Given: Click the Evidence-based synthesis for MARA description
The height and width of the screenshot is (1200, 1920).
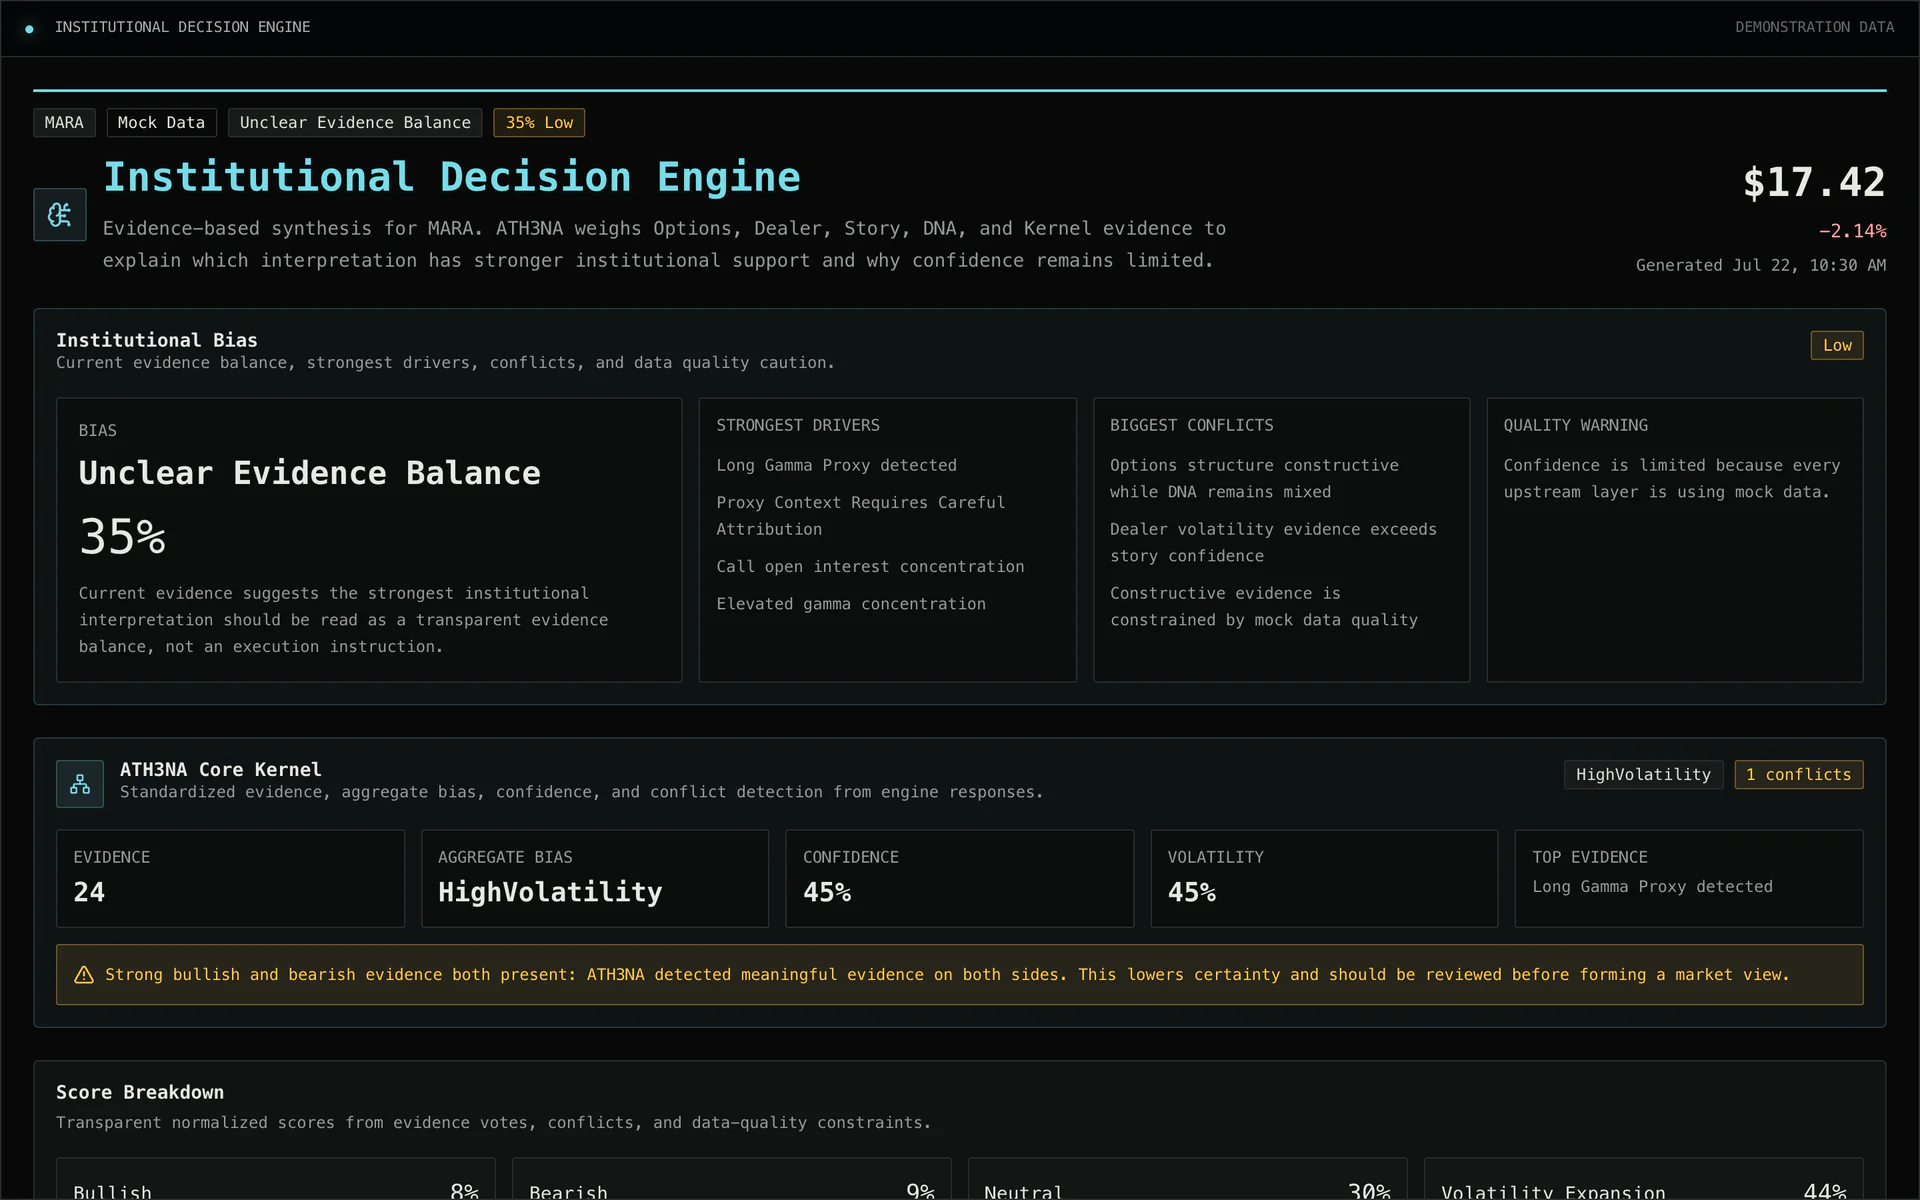Looking at the screenshot, I should tap(664, 244).
